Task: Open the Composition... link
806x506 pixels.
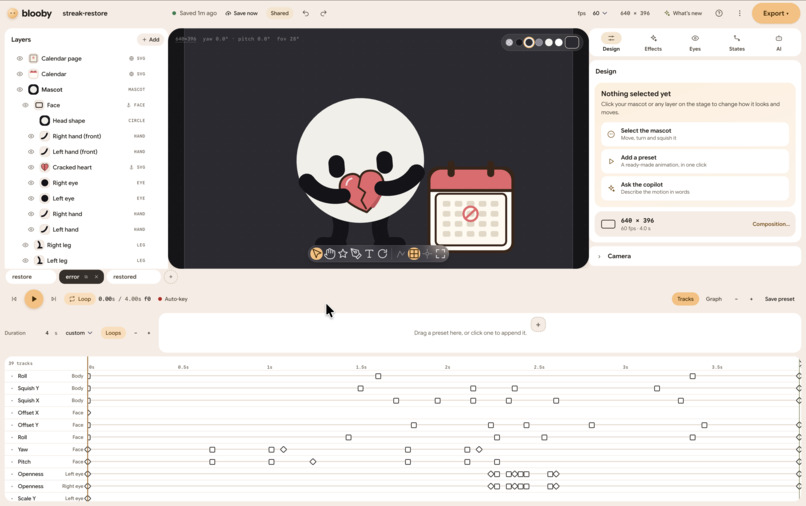Action: [x=771, y=224]
